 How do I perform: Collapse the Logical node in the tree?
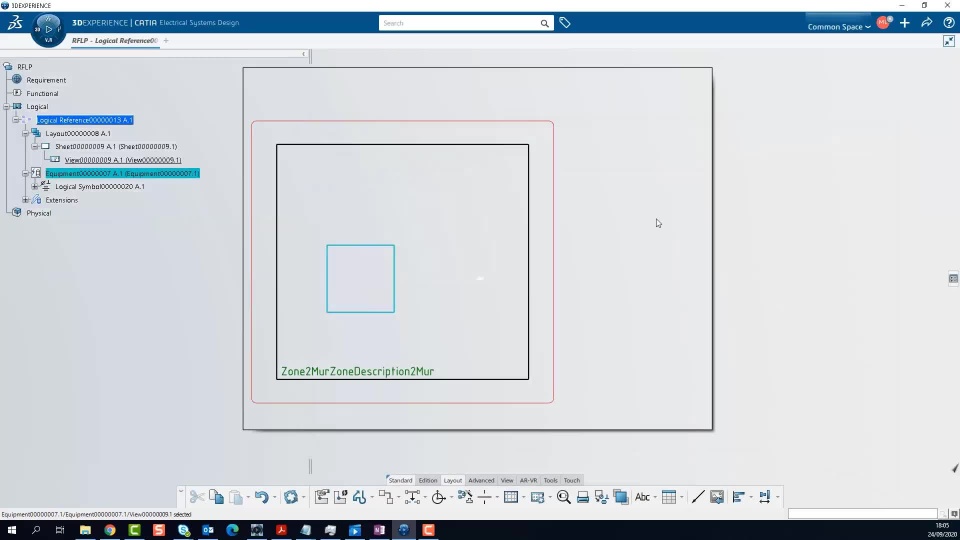tap(7, 107)
